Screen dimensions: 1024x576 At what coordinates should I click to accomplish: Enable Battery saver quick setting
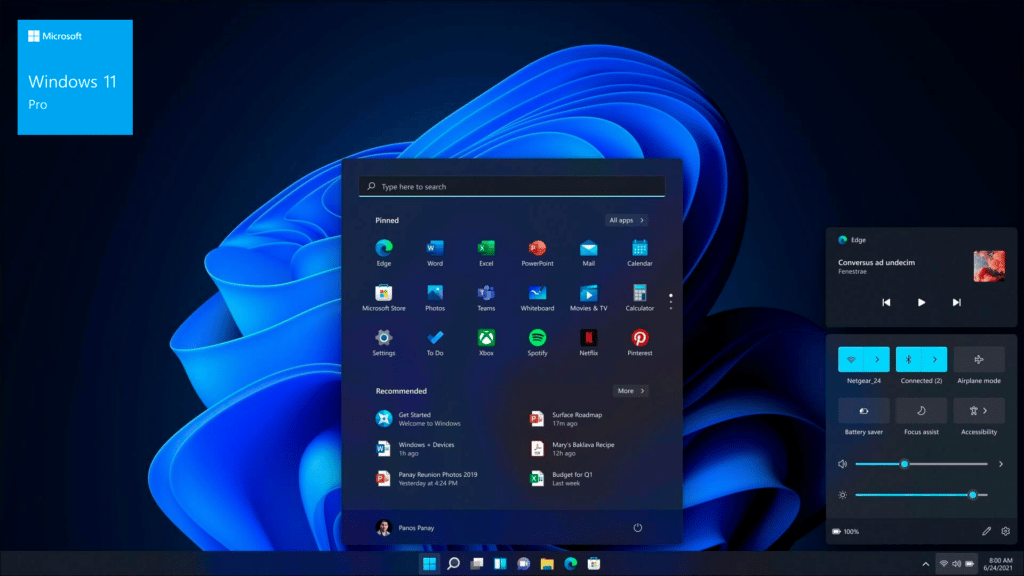coord(863,411)
